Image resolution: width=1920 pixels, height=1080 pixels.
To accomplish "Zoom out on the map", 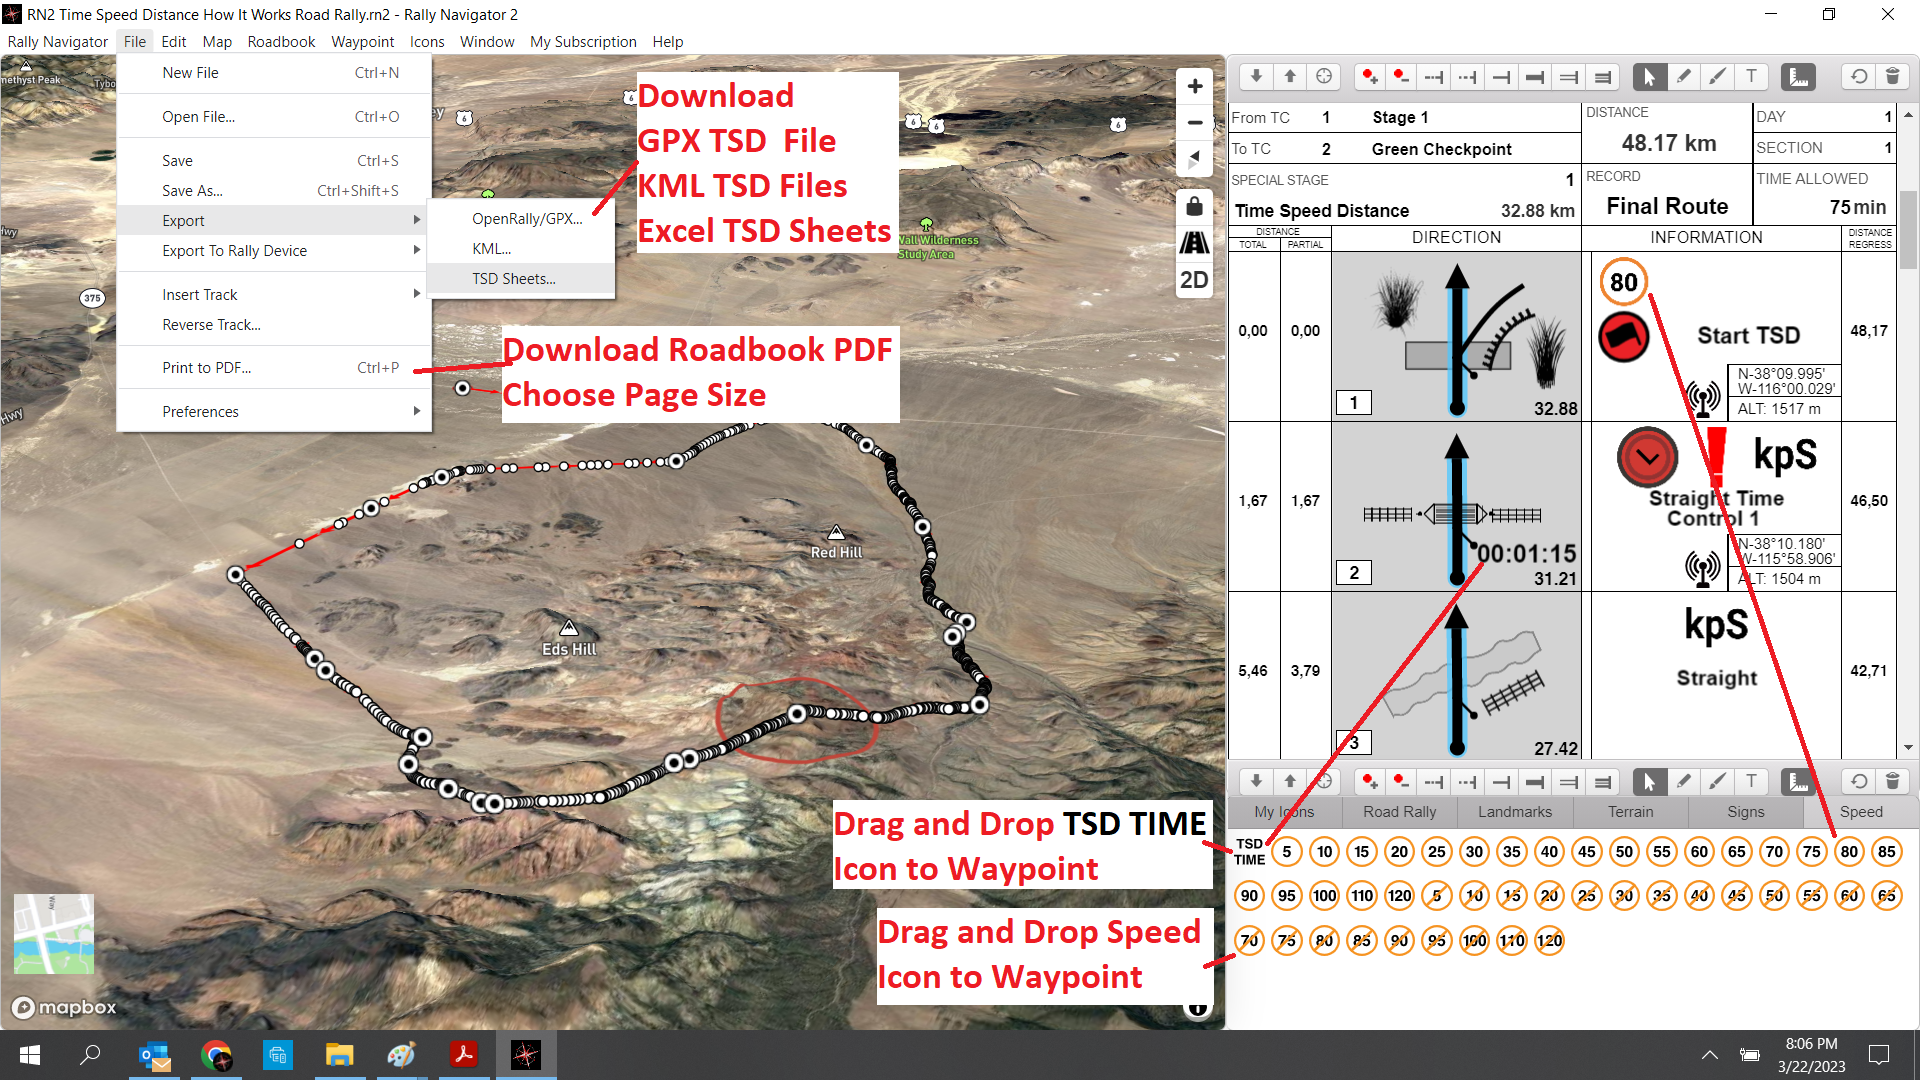I will point(1195,123).
